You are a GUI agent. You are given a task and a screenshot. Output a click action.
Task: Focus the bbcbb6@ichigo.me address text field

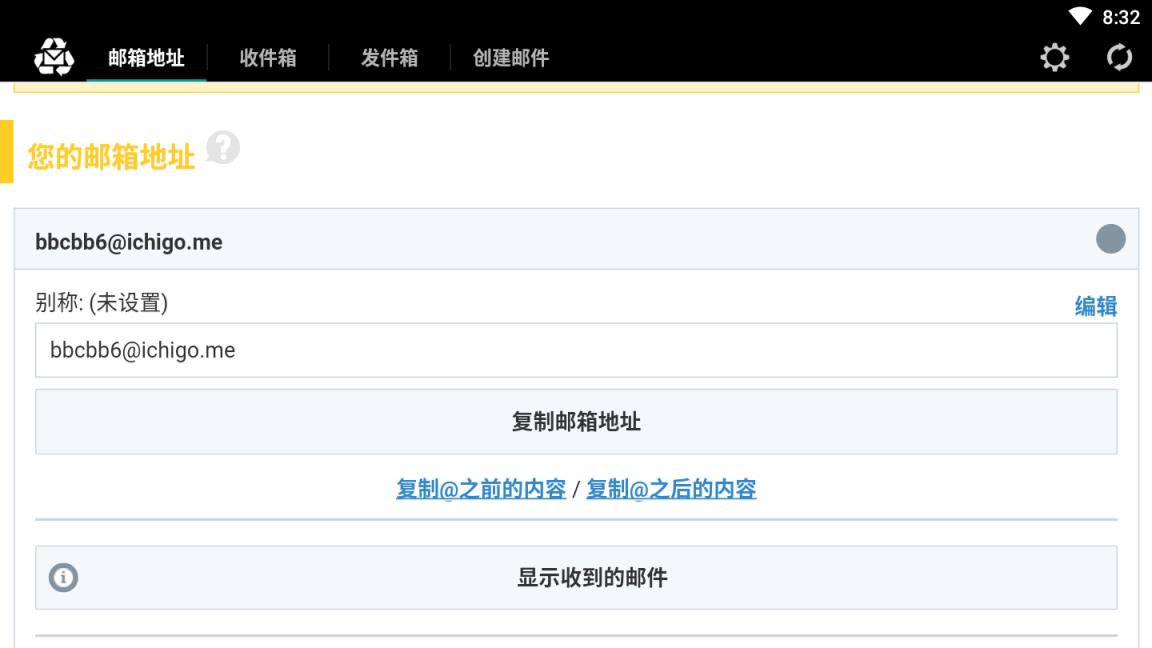576,350
